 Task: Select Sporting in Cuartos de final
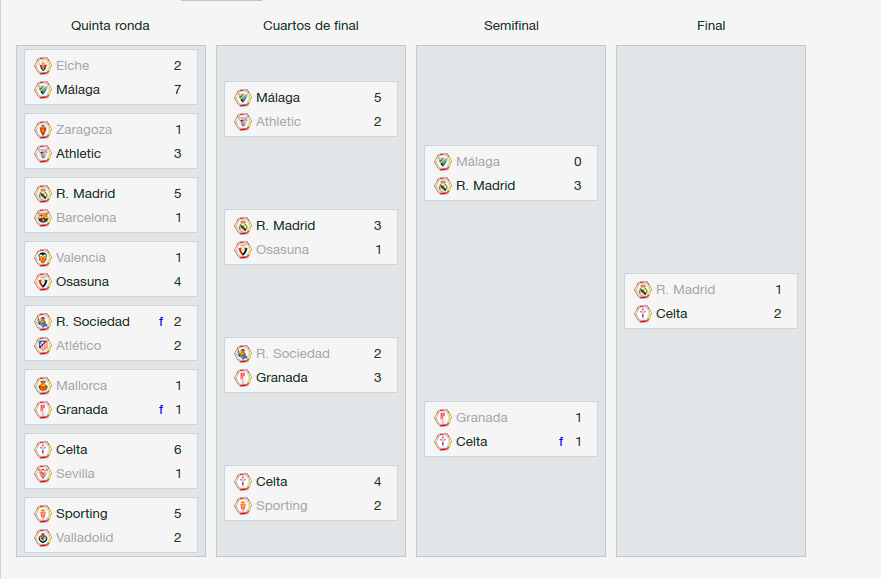[x=281, y=505]
